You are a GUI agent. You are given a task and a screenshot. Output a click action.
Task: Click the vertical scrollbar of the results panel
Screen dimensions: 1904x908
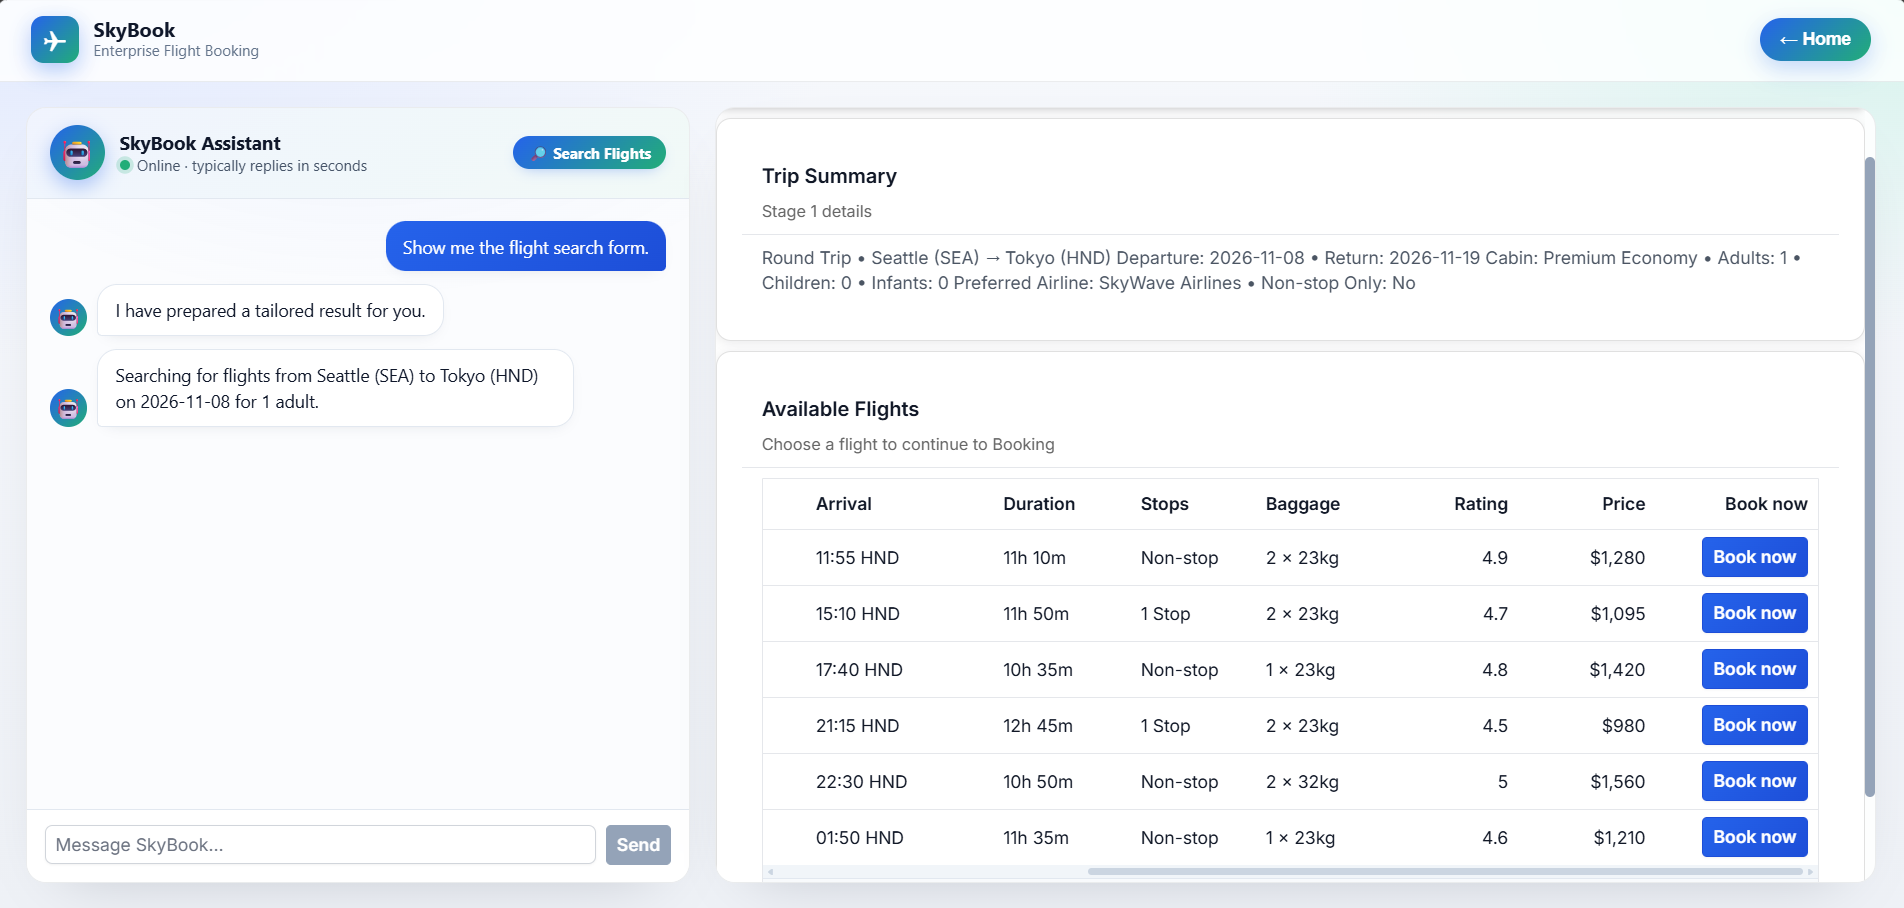click(x=1869, y=476)
